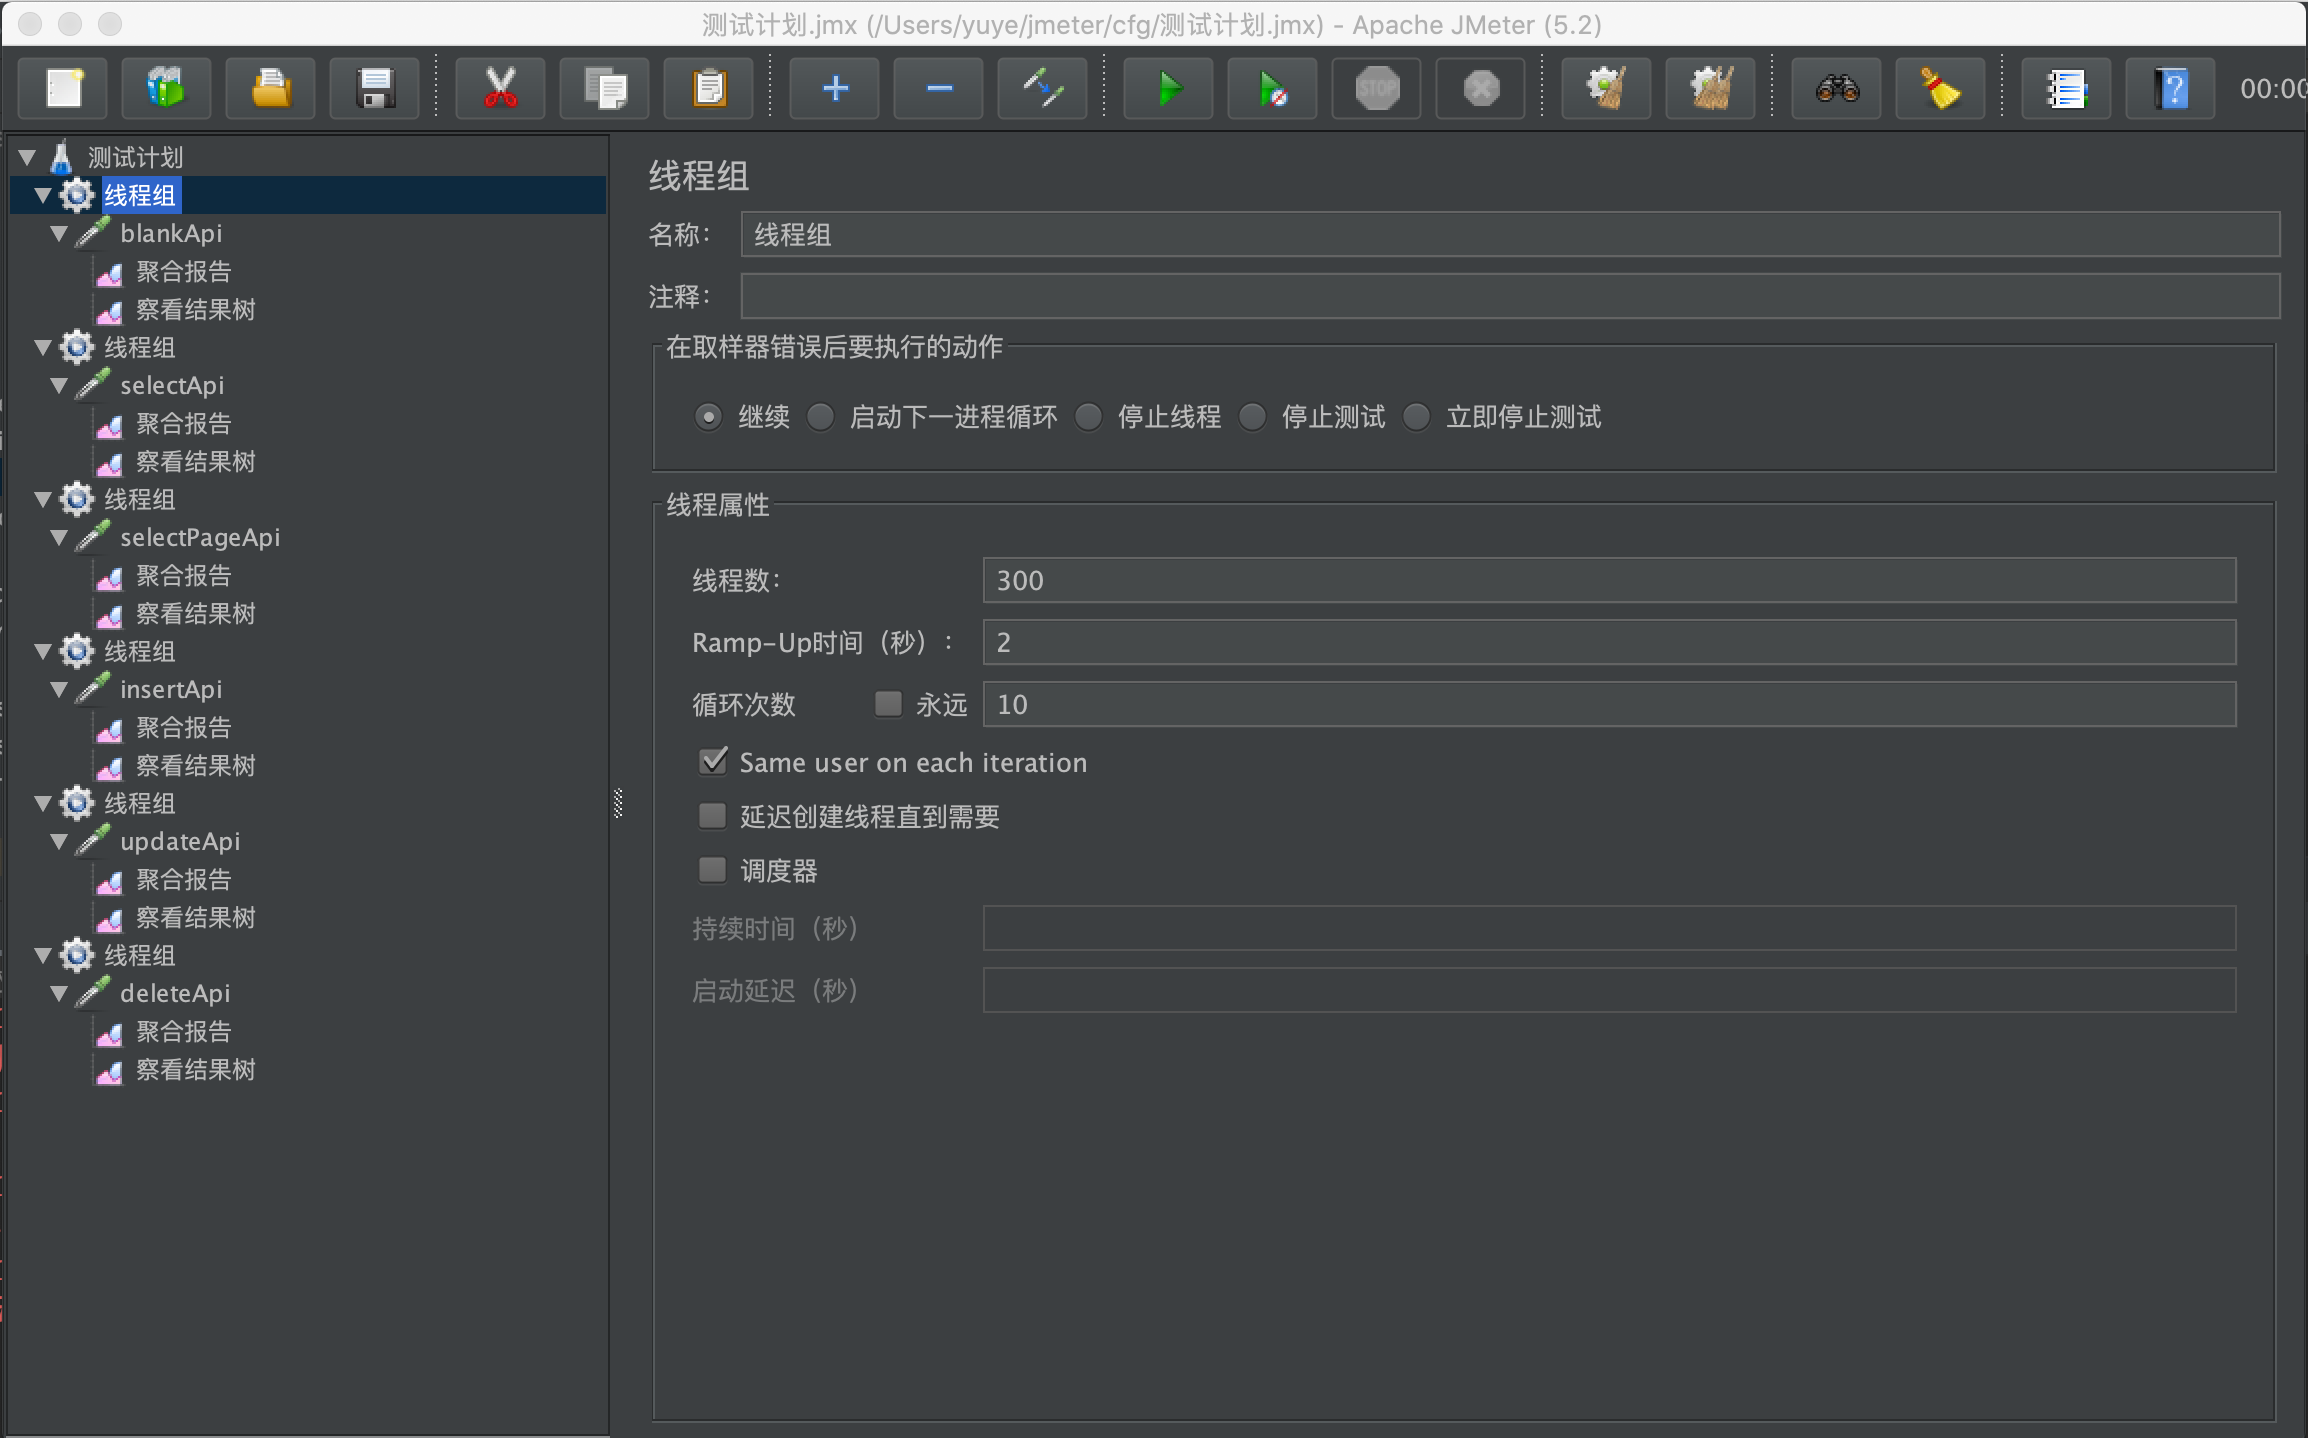Open 聚合报告 under insertApi
2308x1438 pixels.
(x=184, y=727)
